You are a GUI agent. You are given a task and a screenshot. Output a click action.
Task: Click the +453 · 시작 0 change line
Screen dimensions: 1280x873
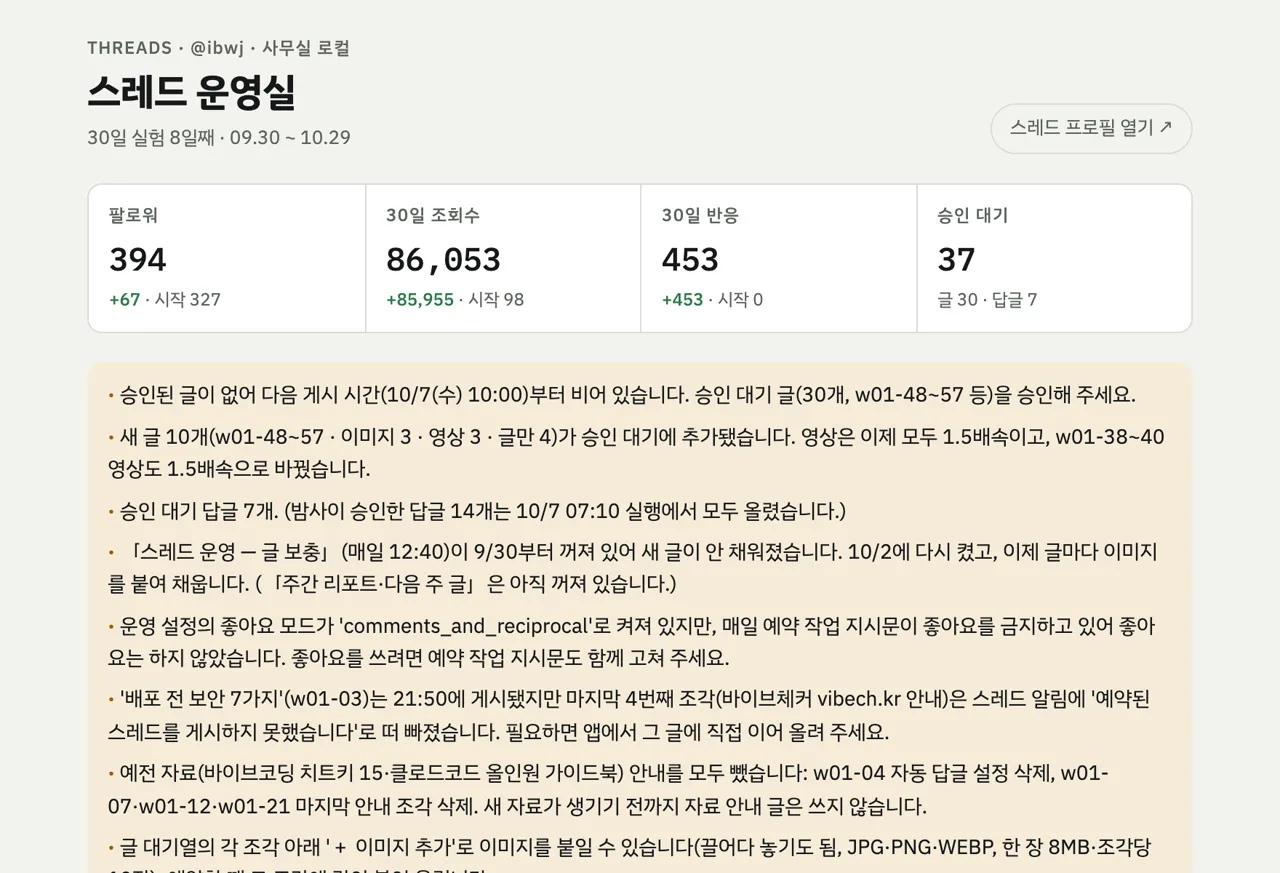[x=712, y=299]
